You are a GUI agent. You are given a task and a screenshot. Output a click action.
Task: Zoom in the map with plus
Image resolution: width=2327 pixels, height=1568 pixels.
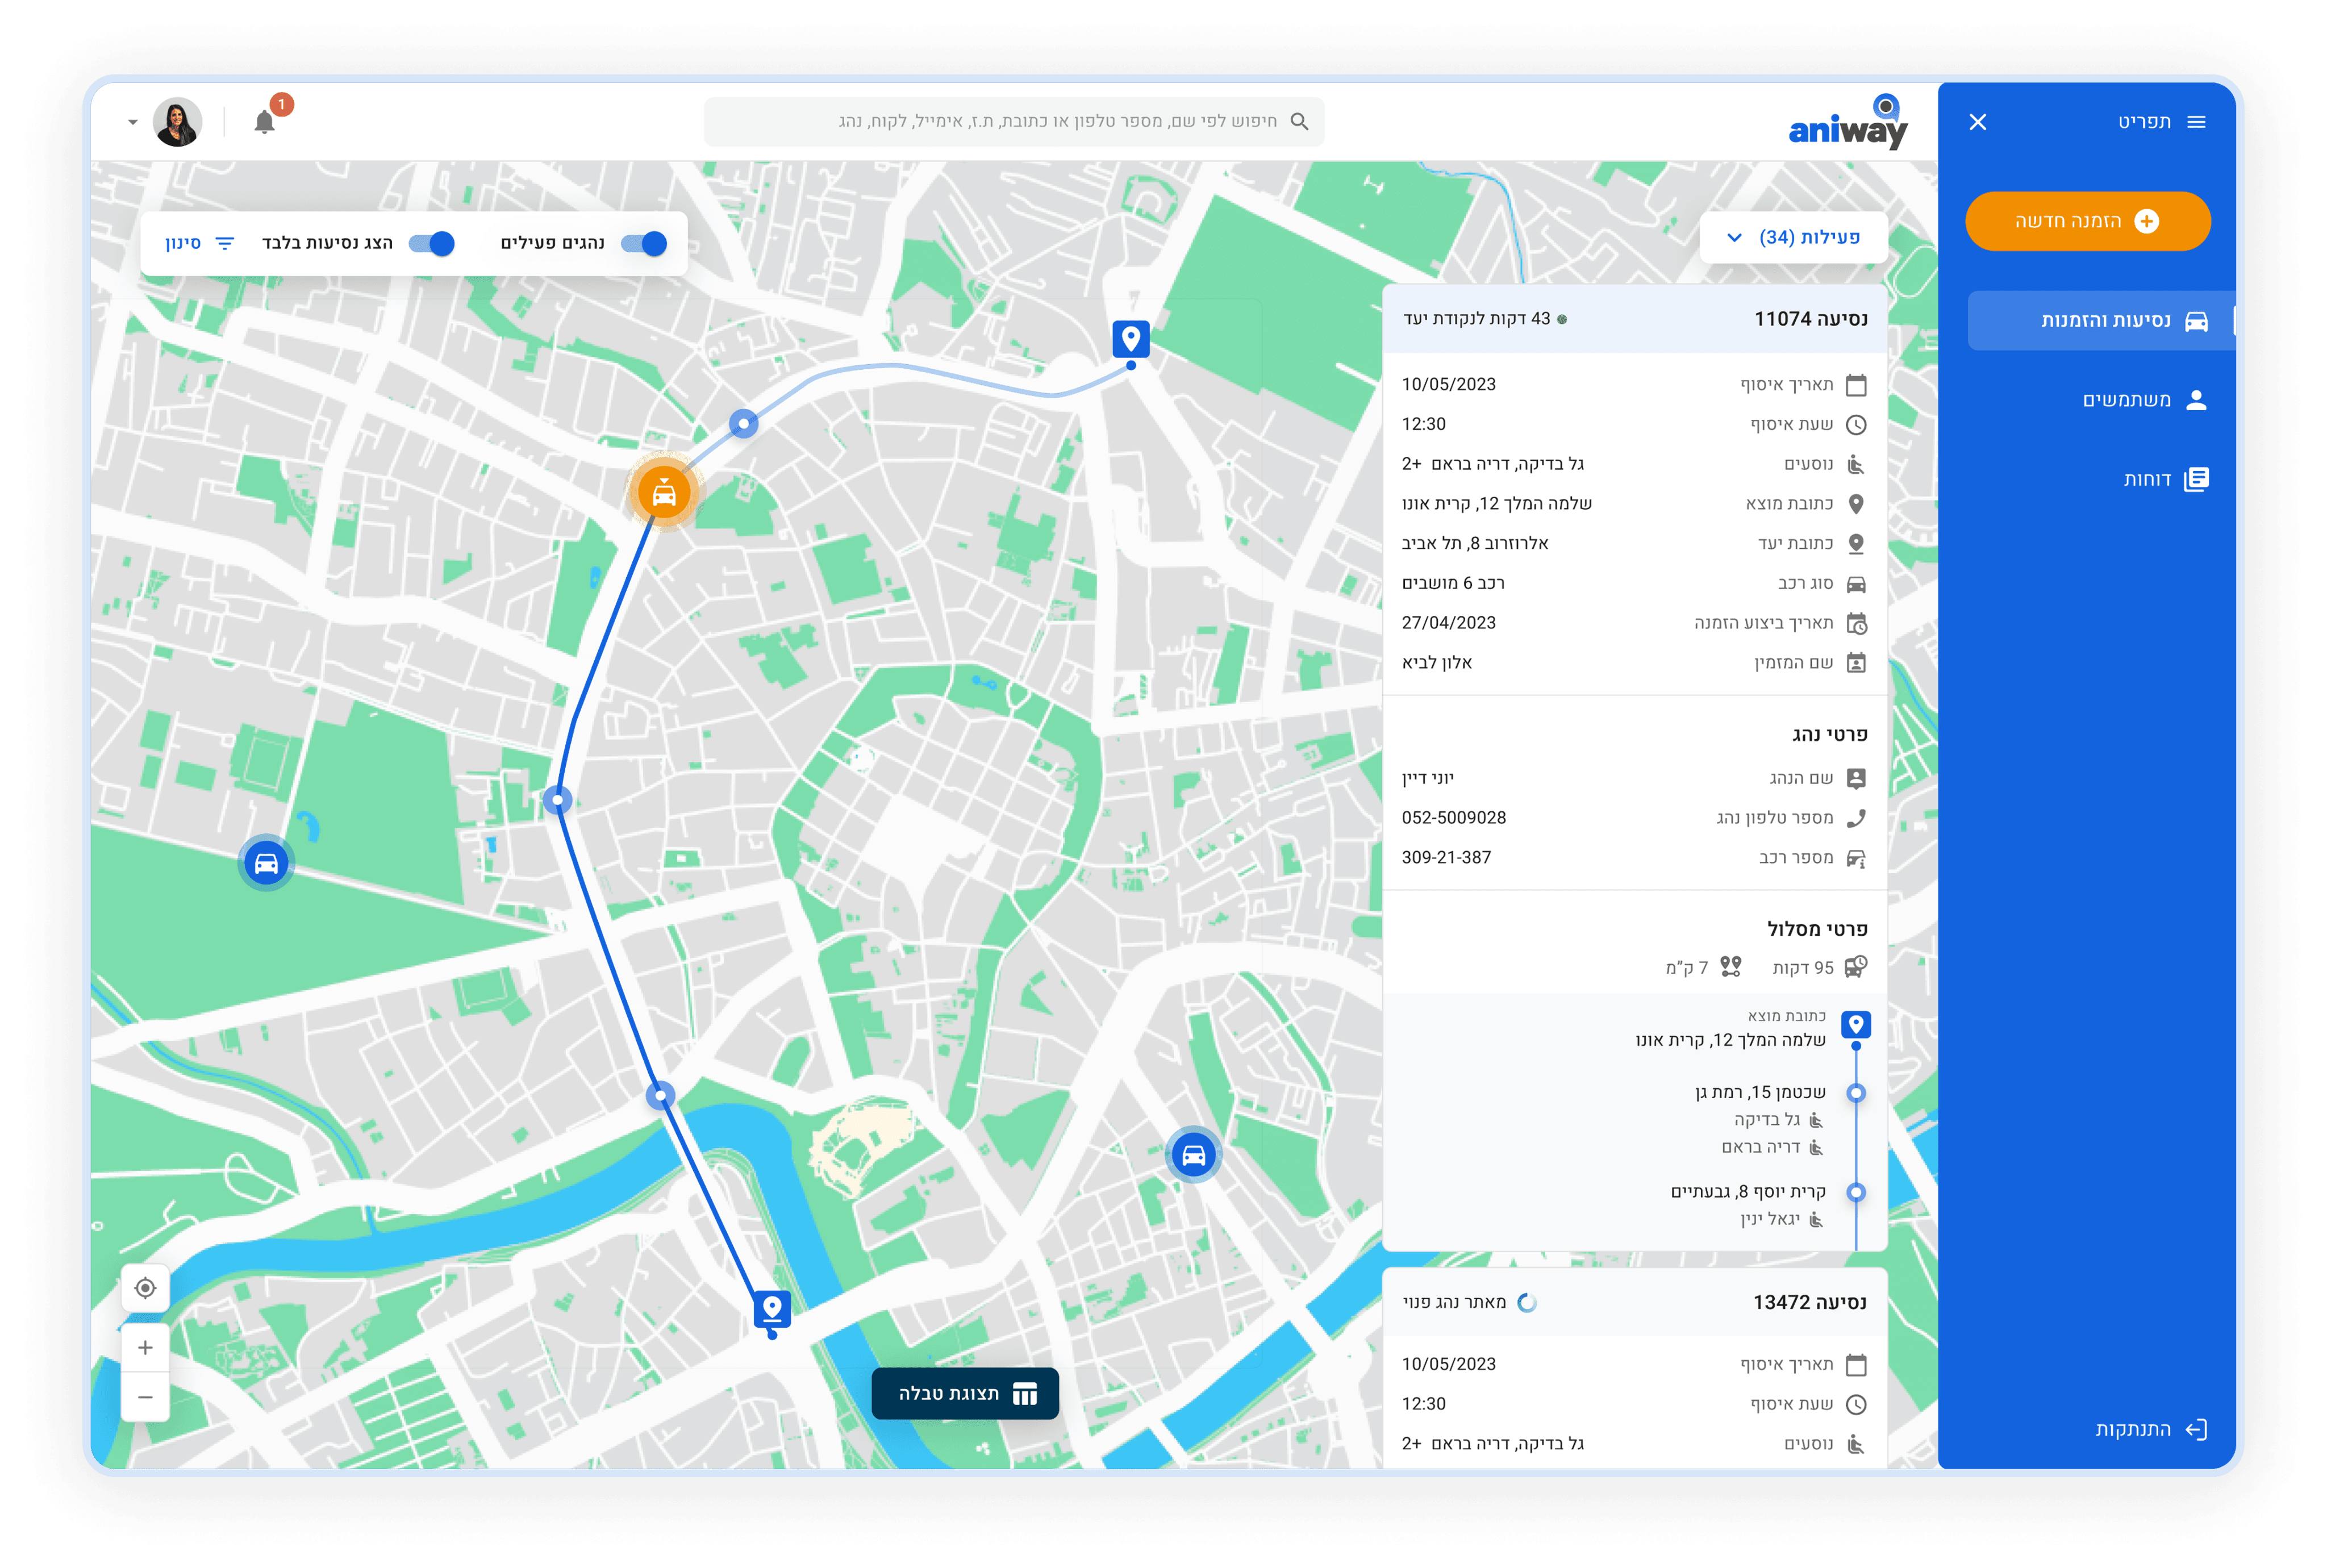(x=145, y=1347)
